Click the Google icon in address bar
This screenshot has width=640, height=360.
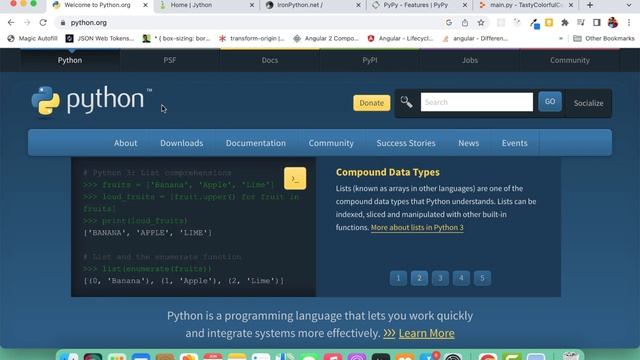pyautogui.click(x=449, y=23)
